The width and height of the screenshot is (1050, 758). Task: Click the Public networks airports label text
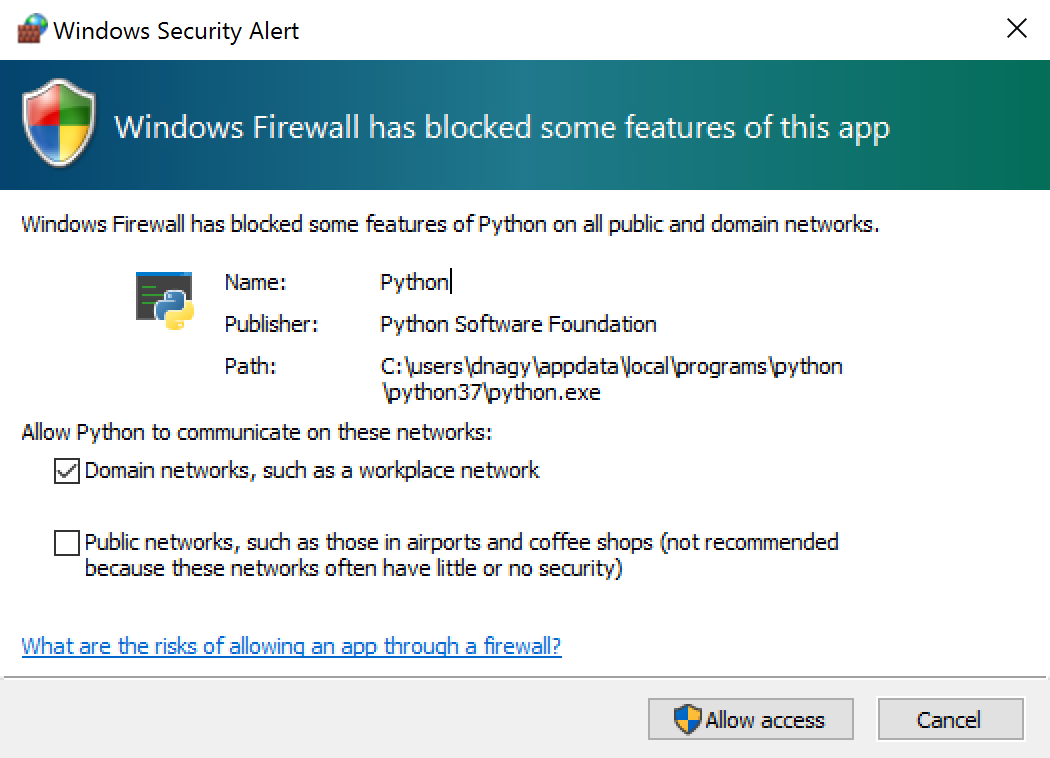pyautogui.click(x=461, y=555)
